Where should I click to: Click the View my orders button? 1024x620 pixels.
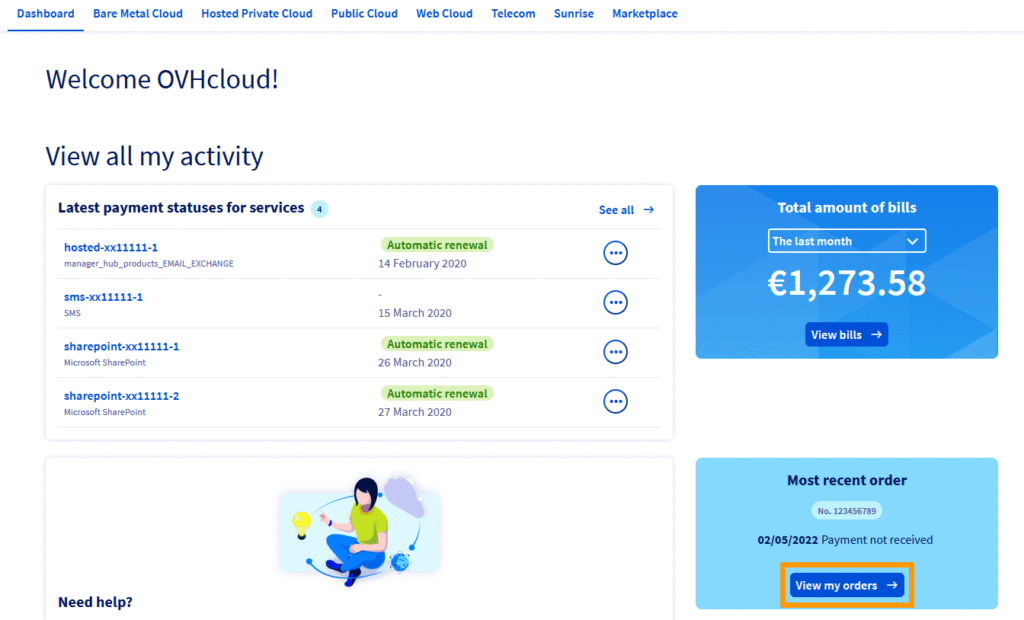846,585
